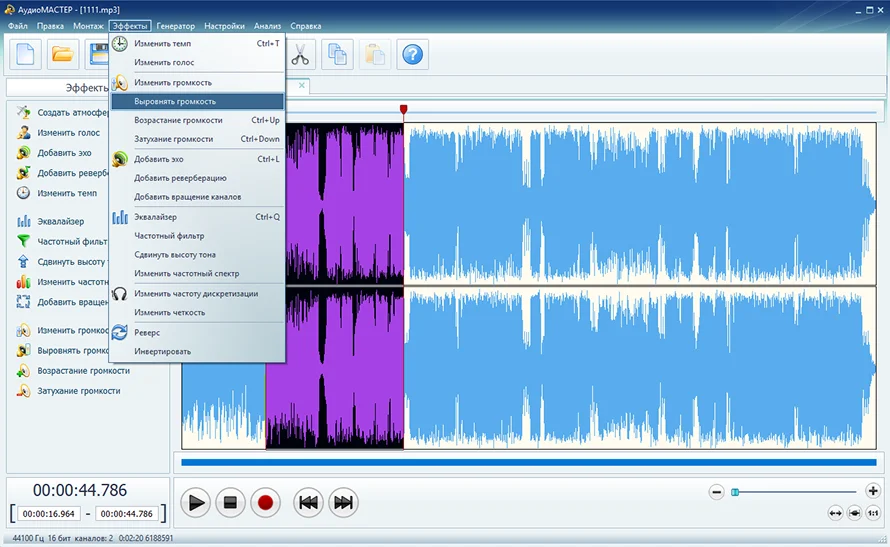Start playback with the play button
Screen dimensions: 890x547
pyautogui.click(x=196, y=503)
